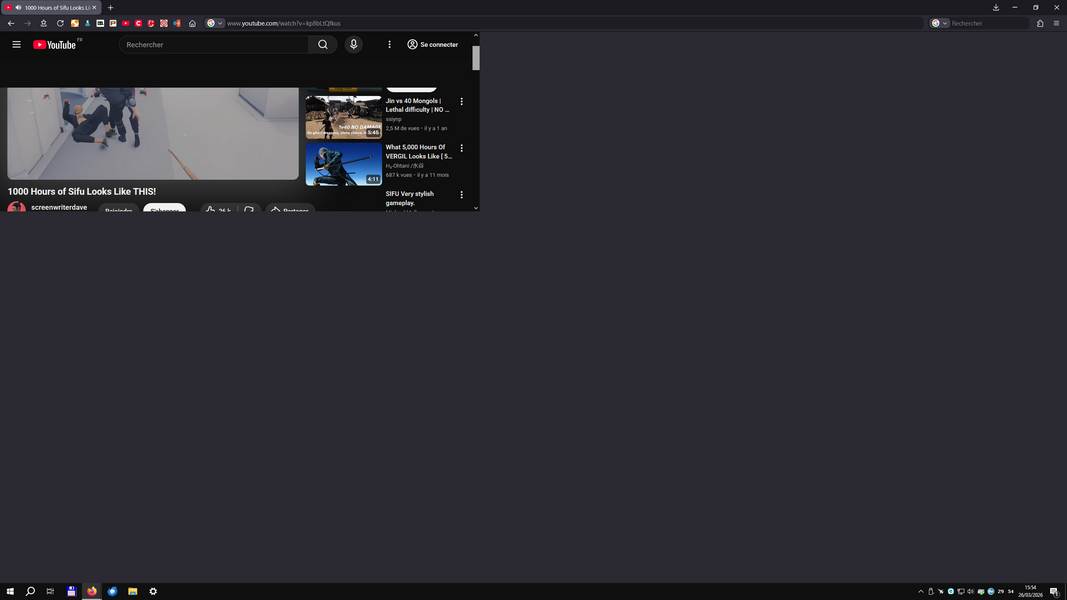
Task: Activate voice search microphone on YouTube
Action: pos(353,44)
